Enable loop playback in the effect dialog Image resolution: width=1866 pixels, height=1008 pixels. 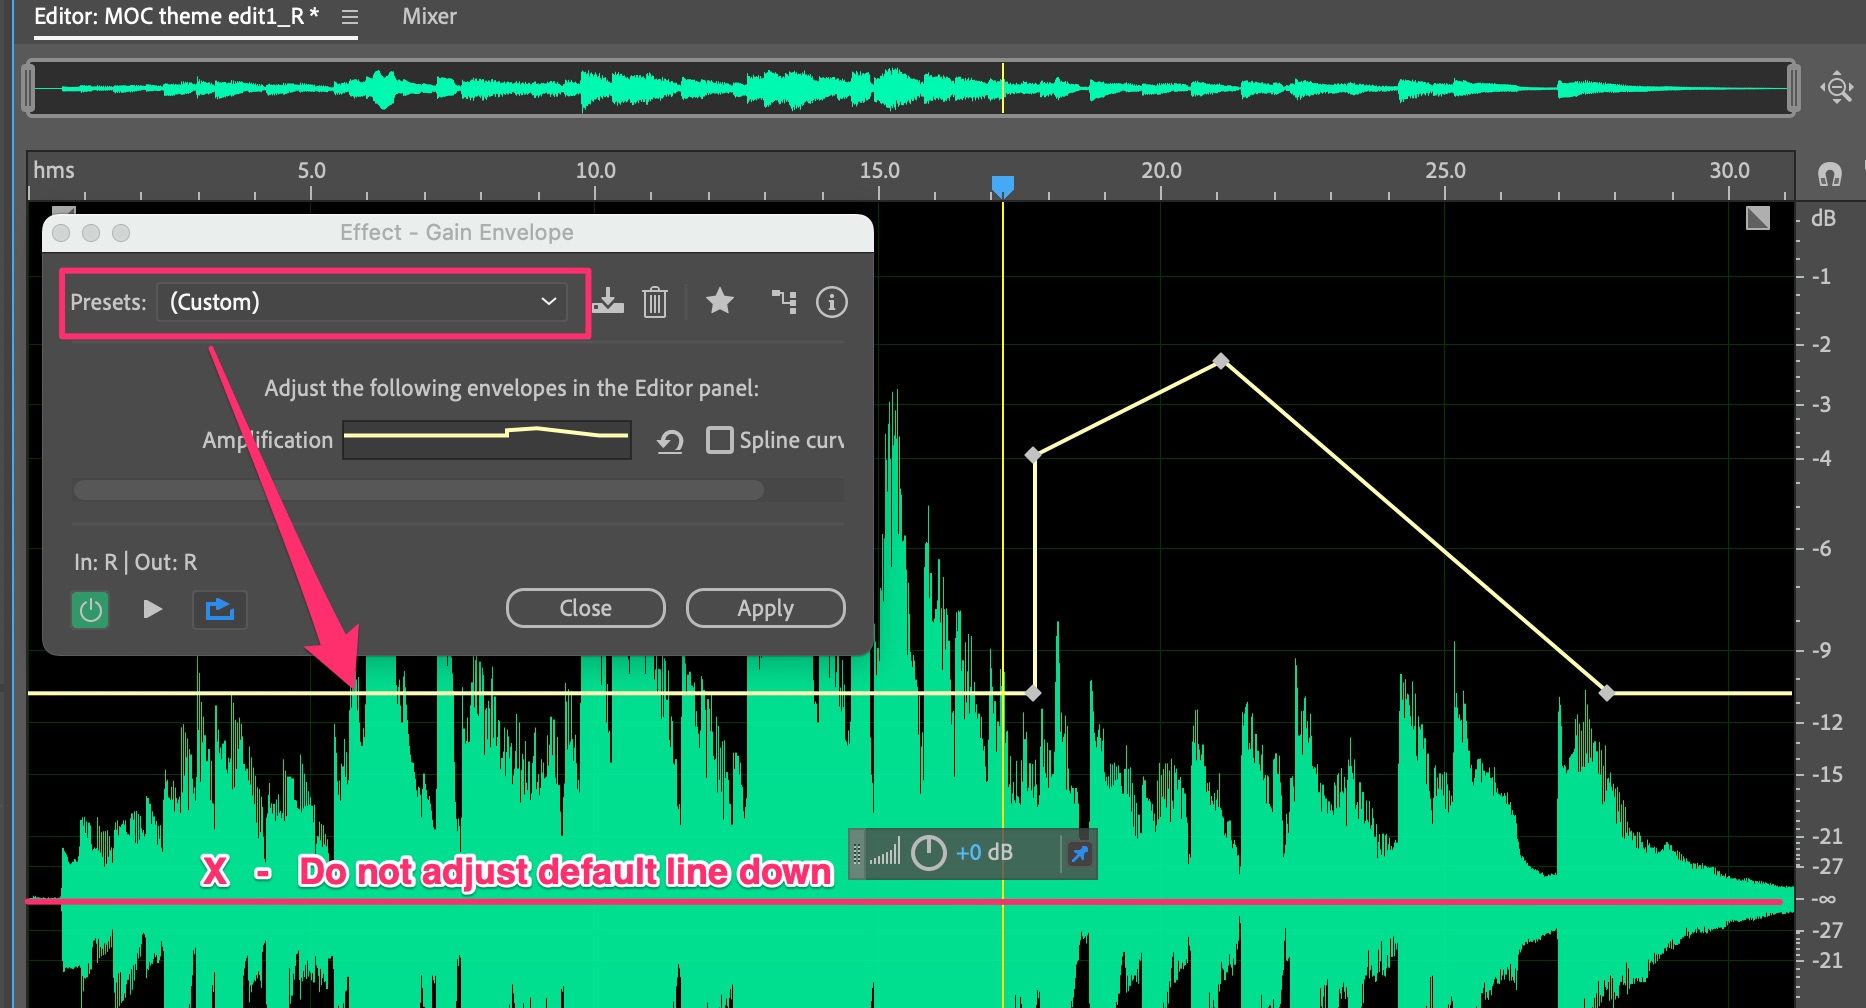(220, 610)
